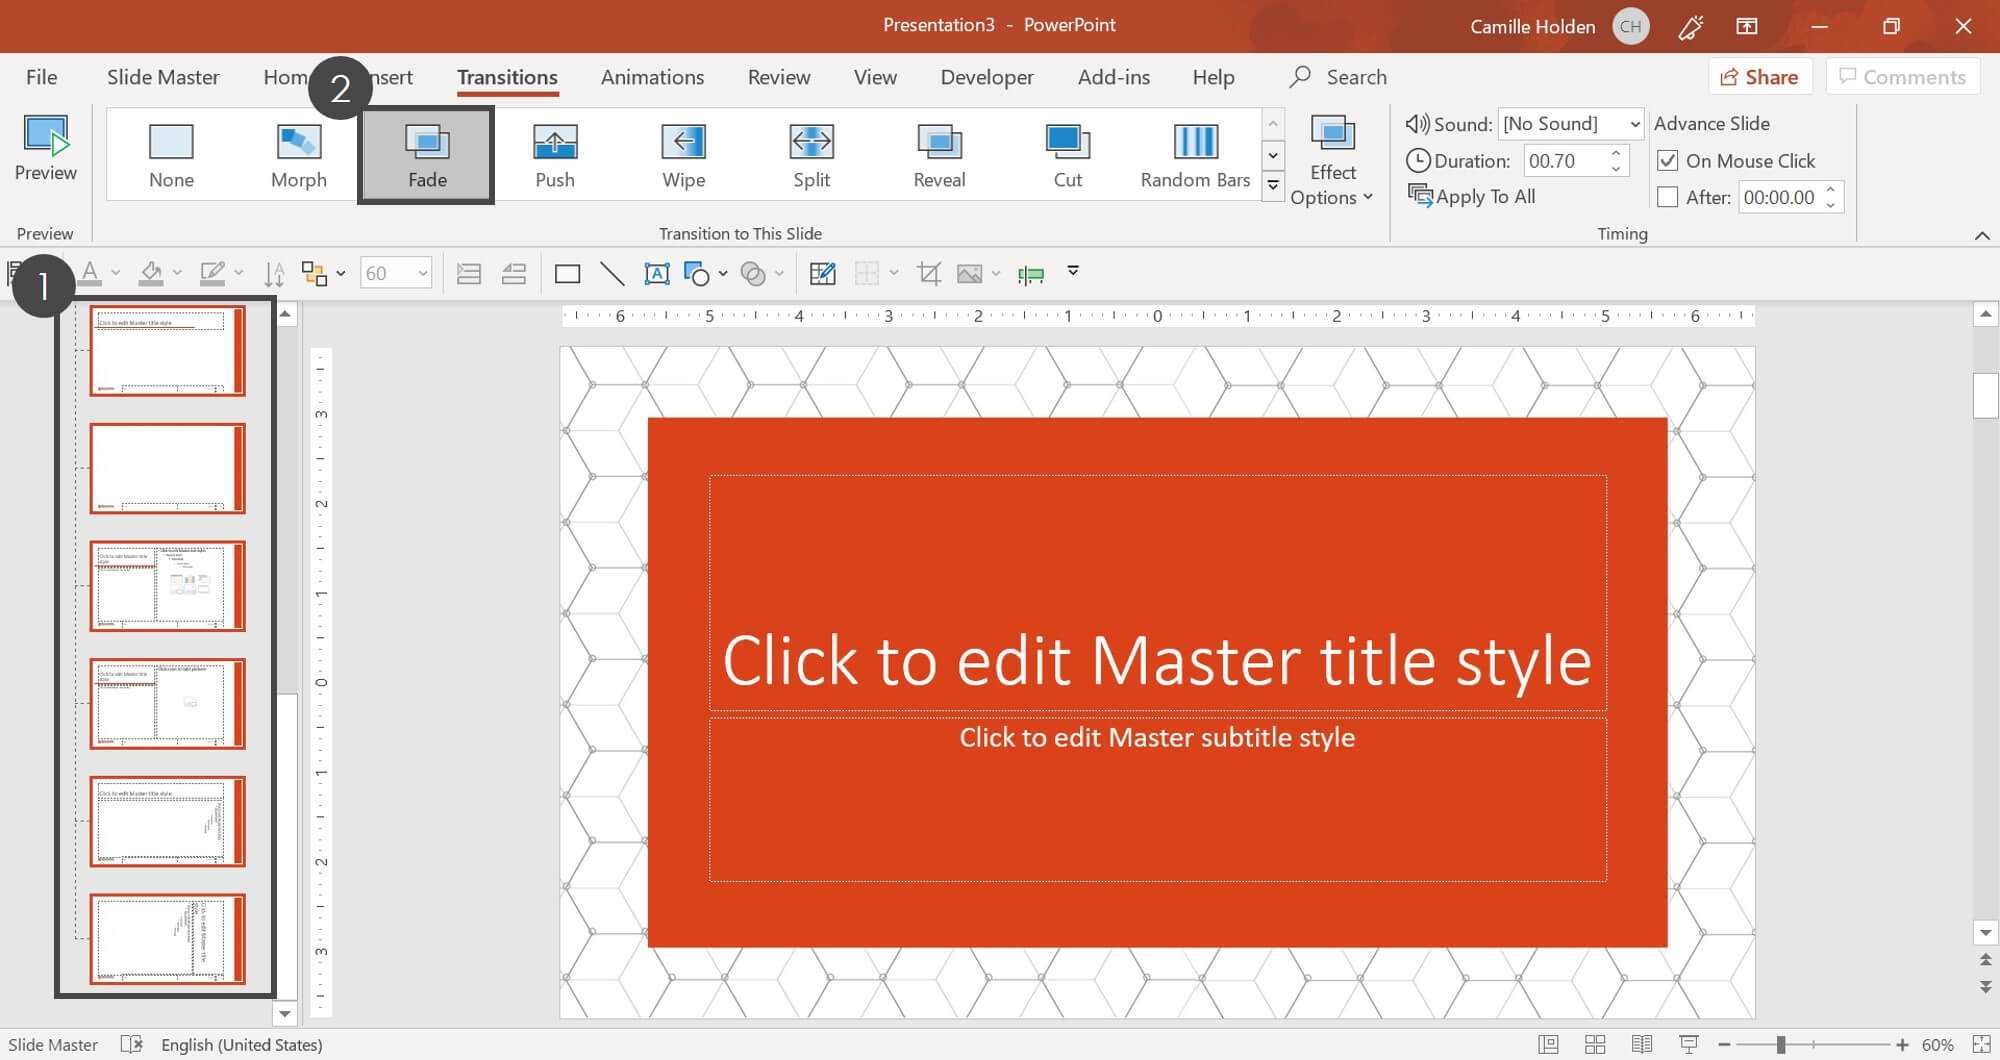This screenshot has width=2000, height=1060.
Task: Select the line shape tool
Action: pos(612,273)
